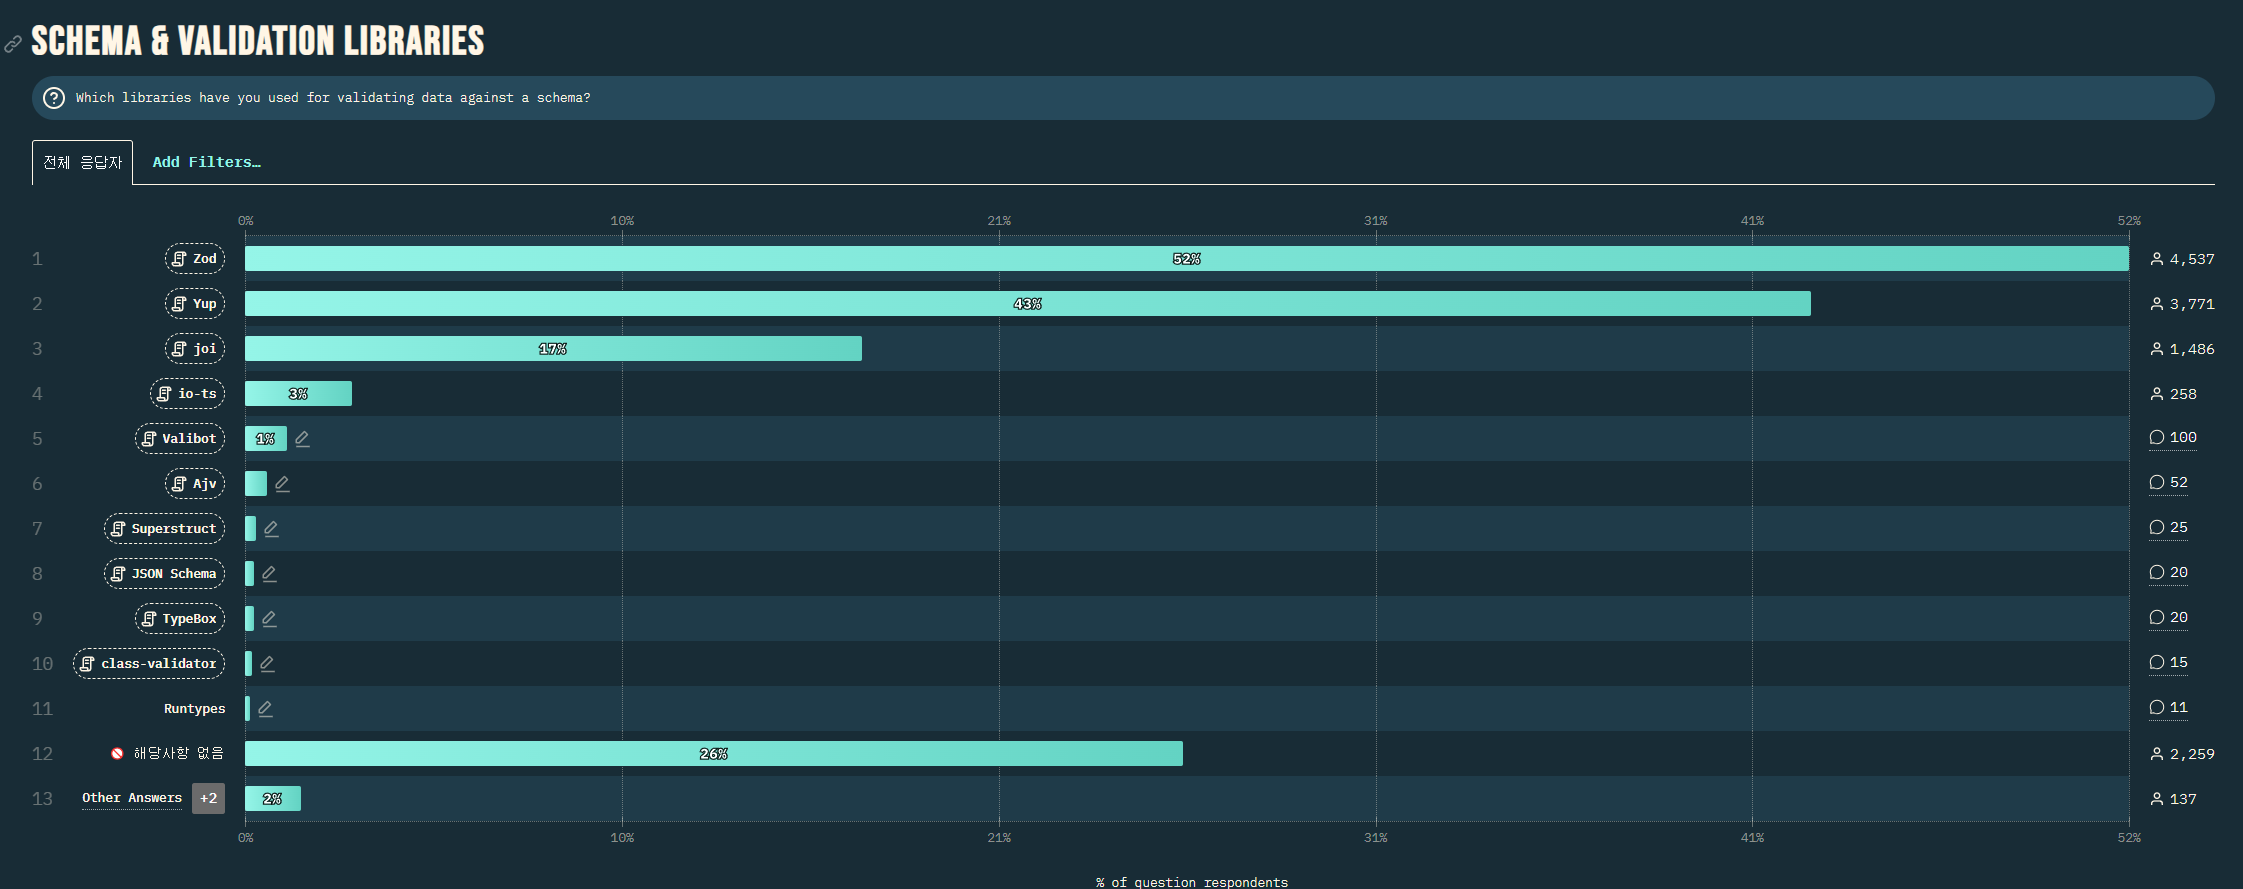
Task: Open Runtypes comments count 11
Action: (x=2169, y=708)
